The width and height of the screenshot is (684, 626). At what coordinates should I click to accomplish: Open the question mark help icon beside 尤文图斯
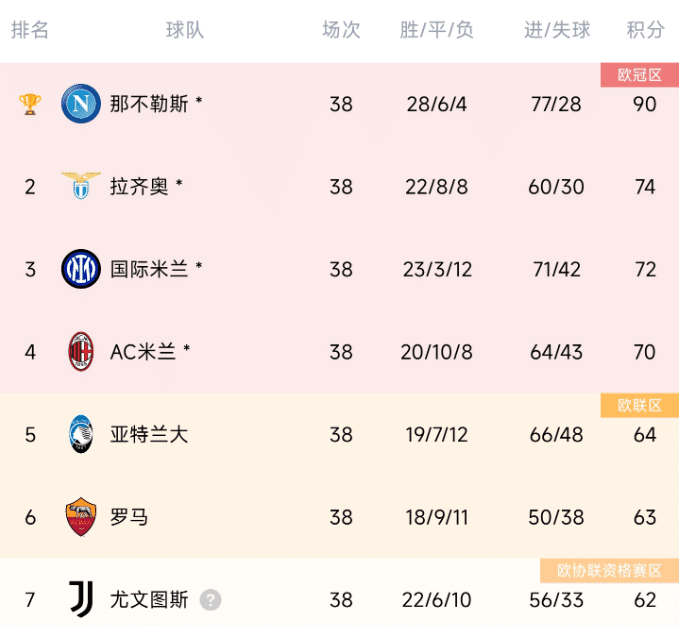tap(210, 600)
